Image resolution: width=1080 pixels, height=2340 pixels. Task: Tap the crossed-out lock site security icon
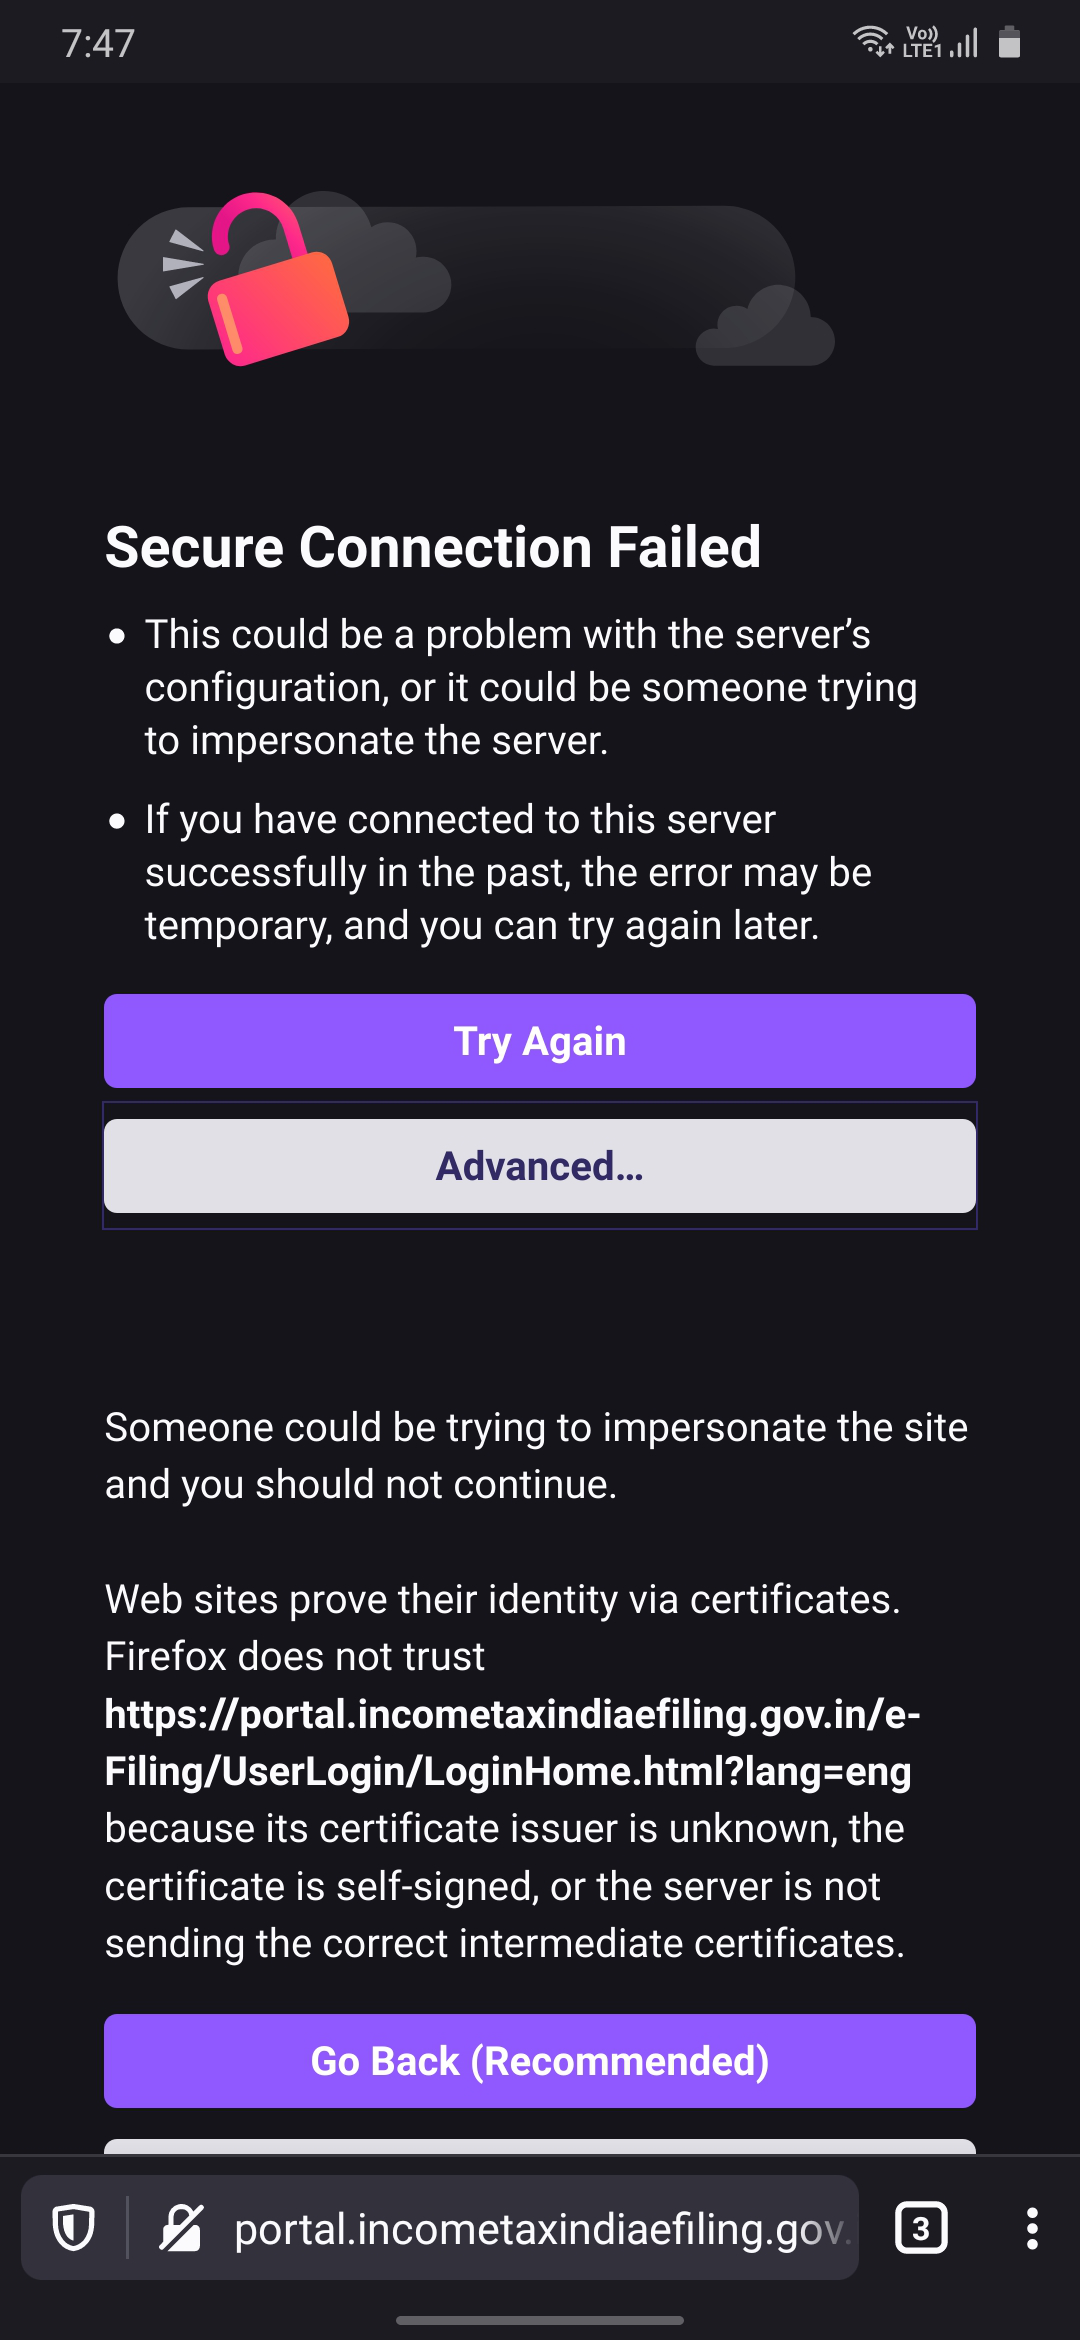click(181, 2228)
